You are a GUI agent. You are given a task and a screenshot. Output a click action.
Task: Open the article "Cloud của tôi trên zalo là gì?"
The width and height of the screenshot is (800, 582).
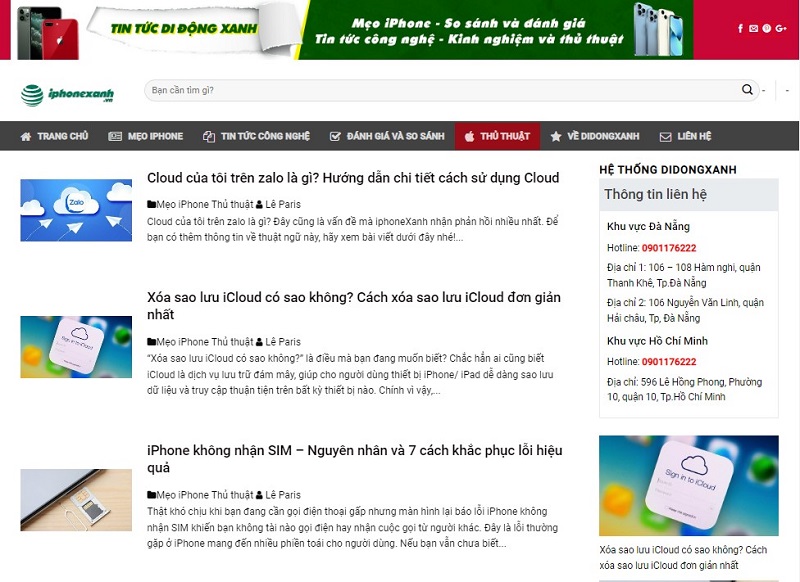click(353, 178)
